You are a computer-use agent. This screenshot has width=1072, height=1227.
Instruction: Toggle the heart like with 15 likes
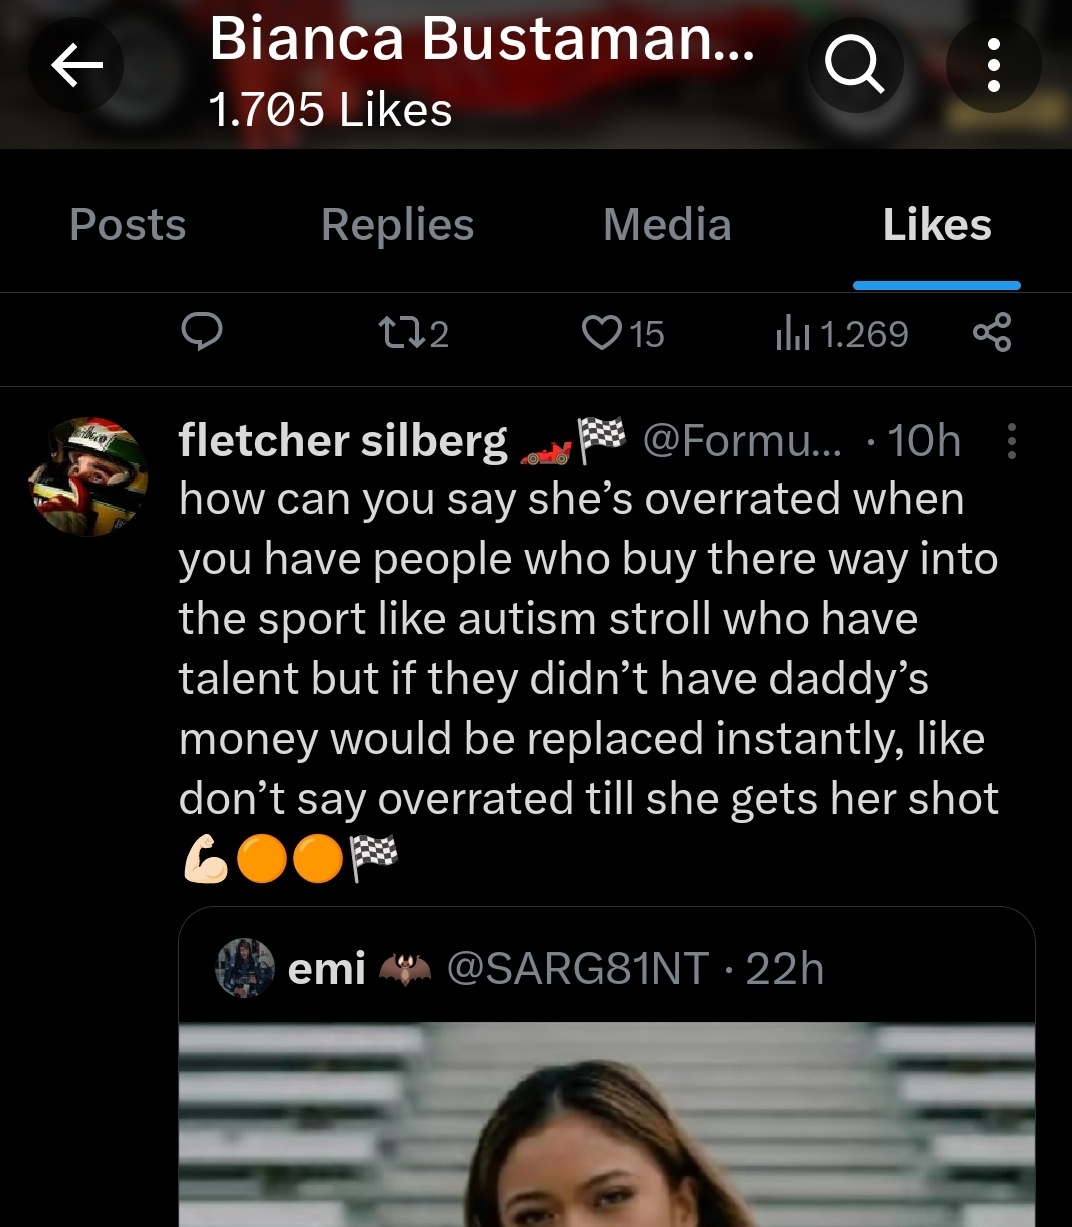click(622, 333)
